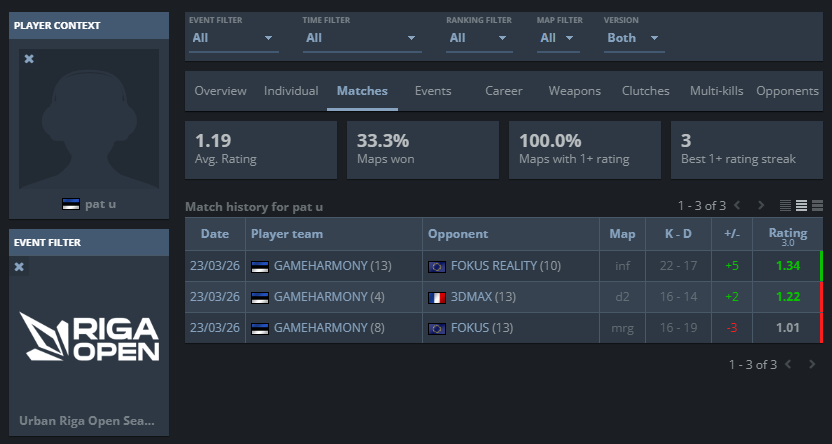Open GAMEHARMONY (4) team link
832x444 pixels.
click(x=329, y=297)
